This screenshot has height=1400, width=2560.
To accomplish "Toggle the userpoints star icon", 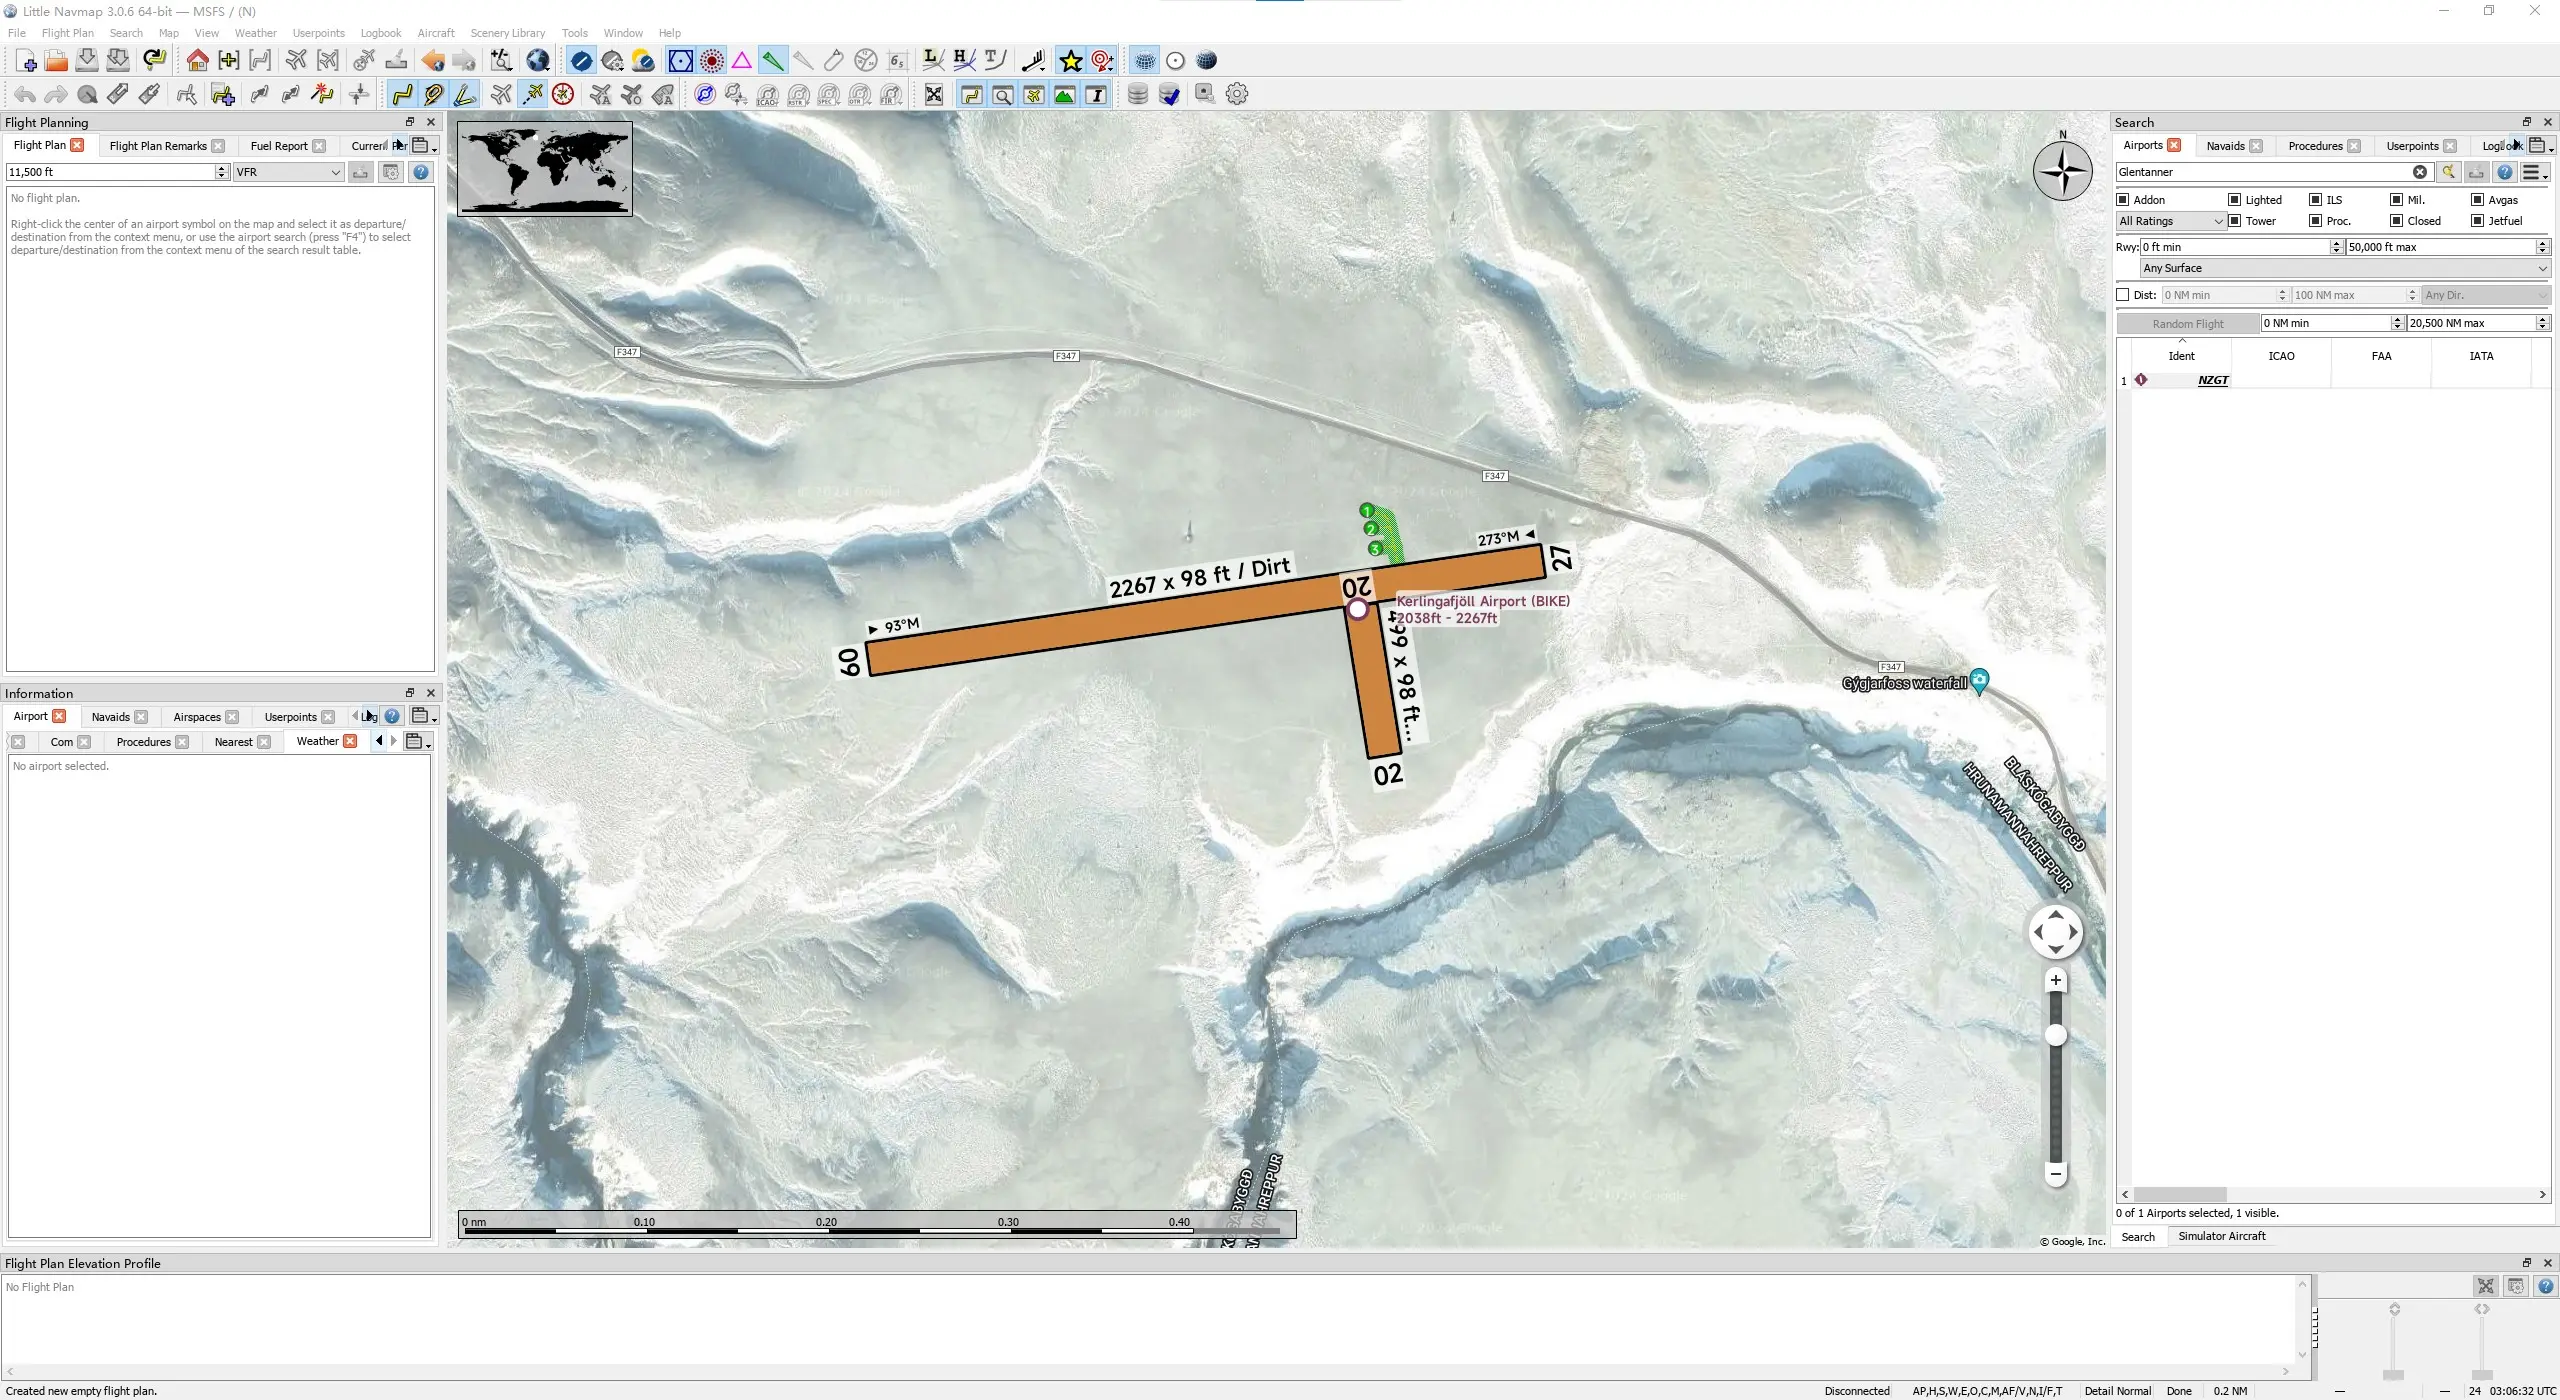I will [x=1070, y=60].
